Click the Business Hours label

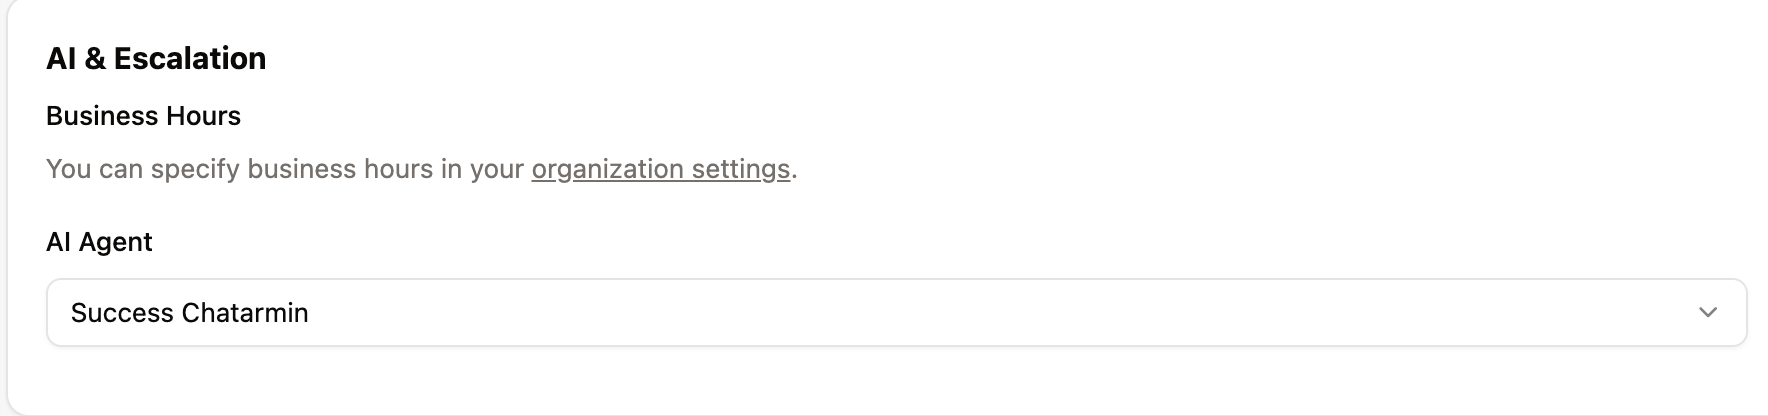(143, 116)
